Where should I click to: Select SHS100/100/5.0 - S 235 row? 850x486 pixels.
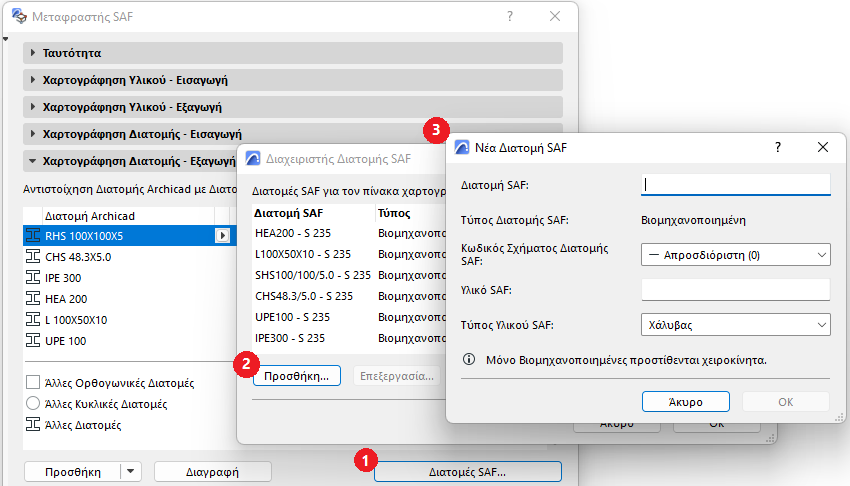click(349, 275)
